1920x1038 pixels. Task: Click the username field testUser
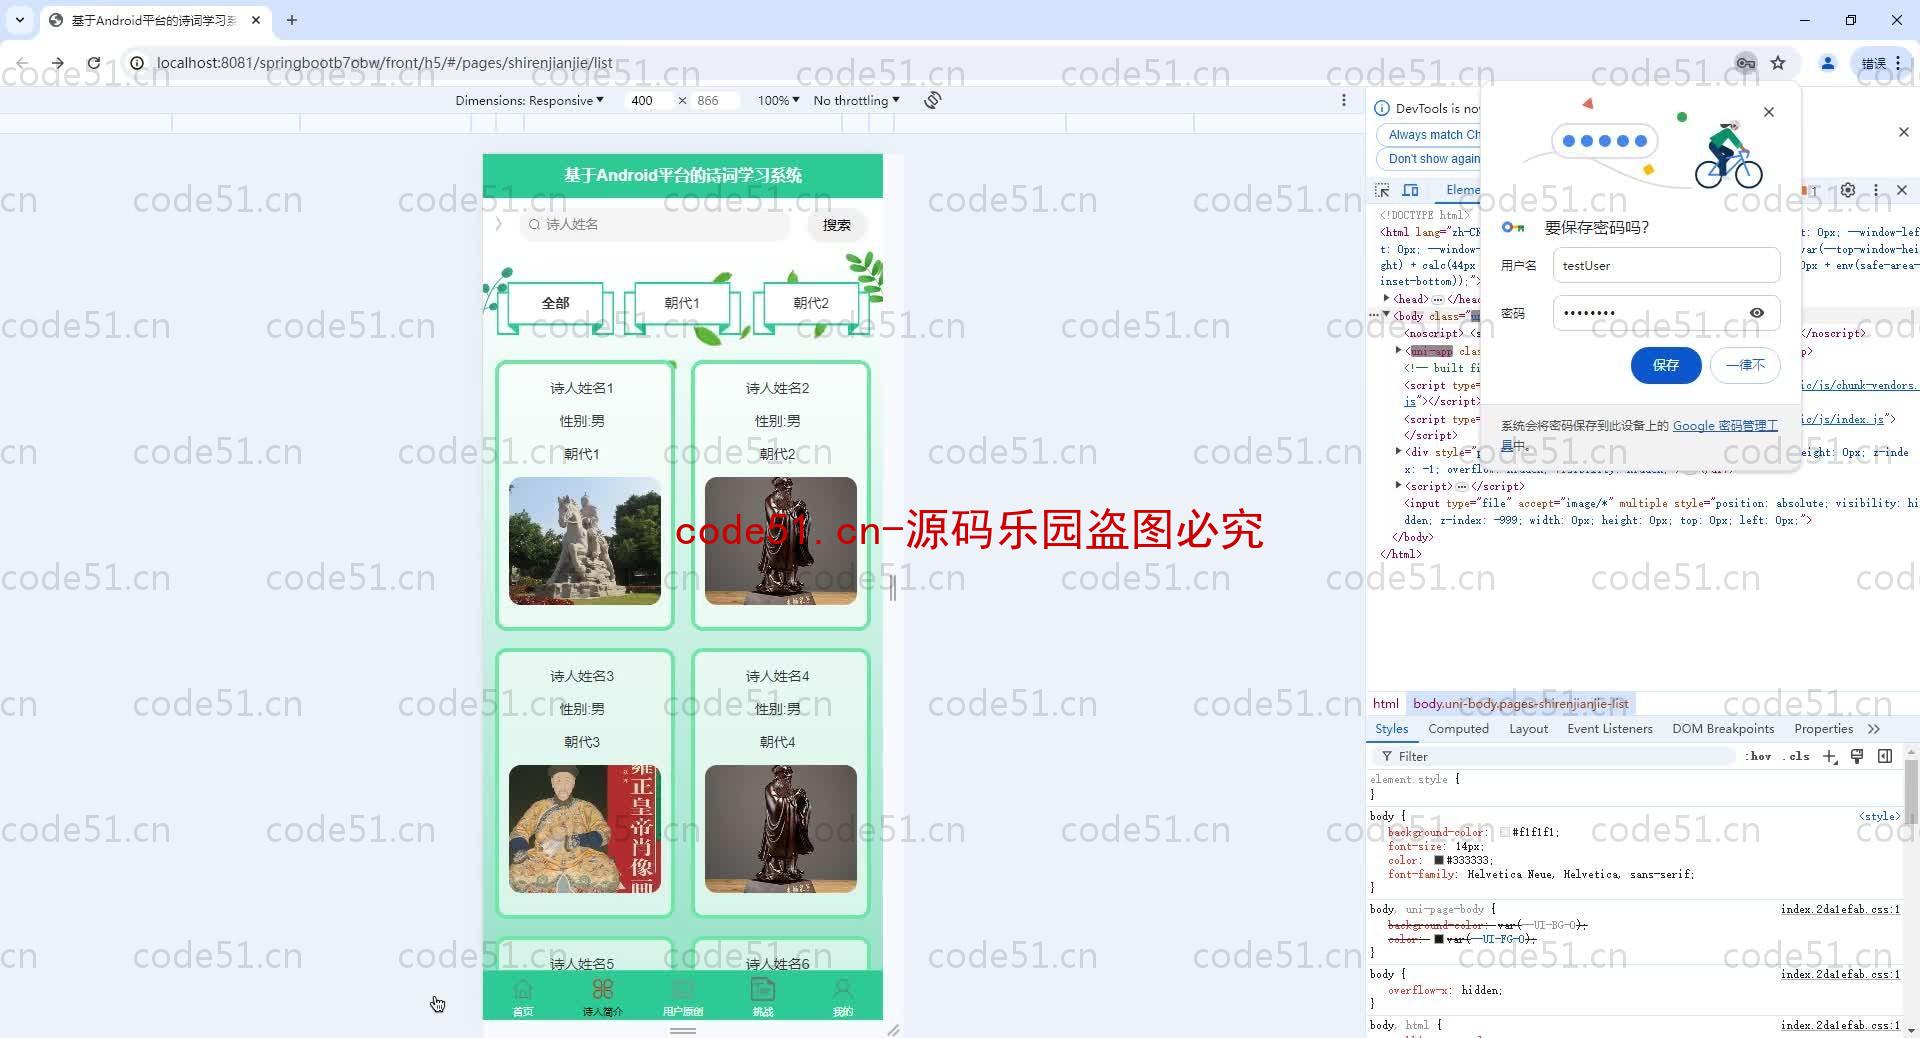(x=1666, y=265)
